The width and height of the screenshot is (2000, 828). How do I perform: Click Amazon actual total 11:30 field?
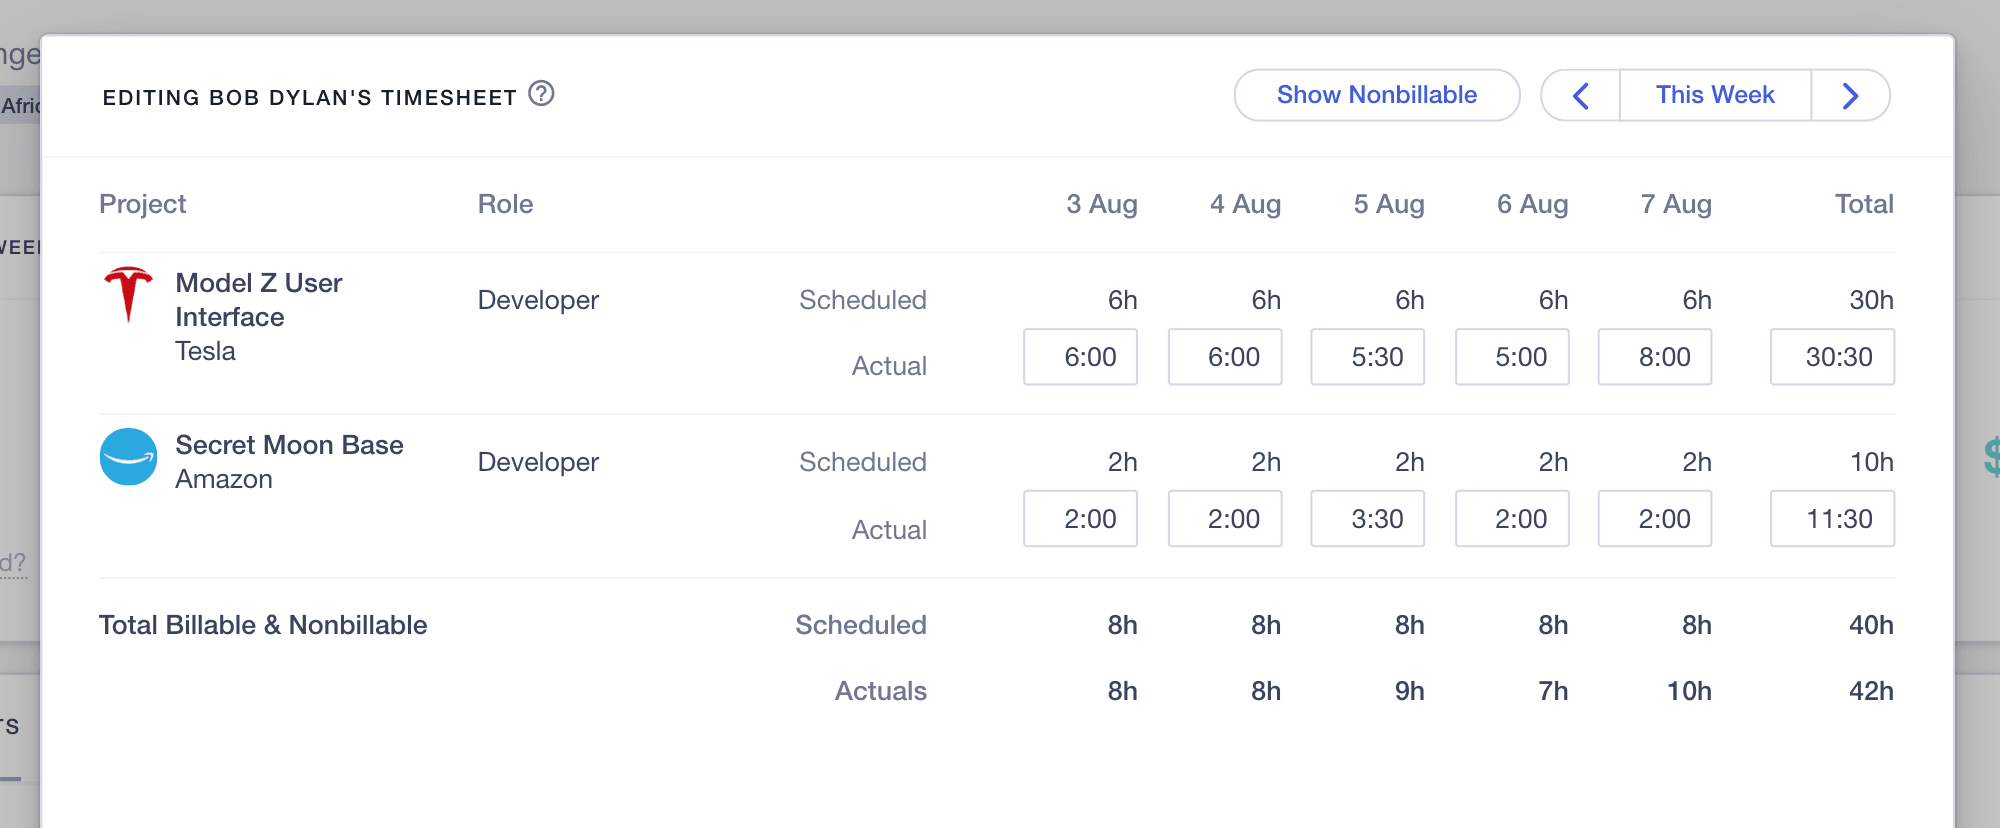pyautogui.click(x=1831, y=519)
